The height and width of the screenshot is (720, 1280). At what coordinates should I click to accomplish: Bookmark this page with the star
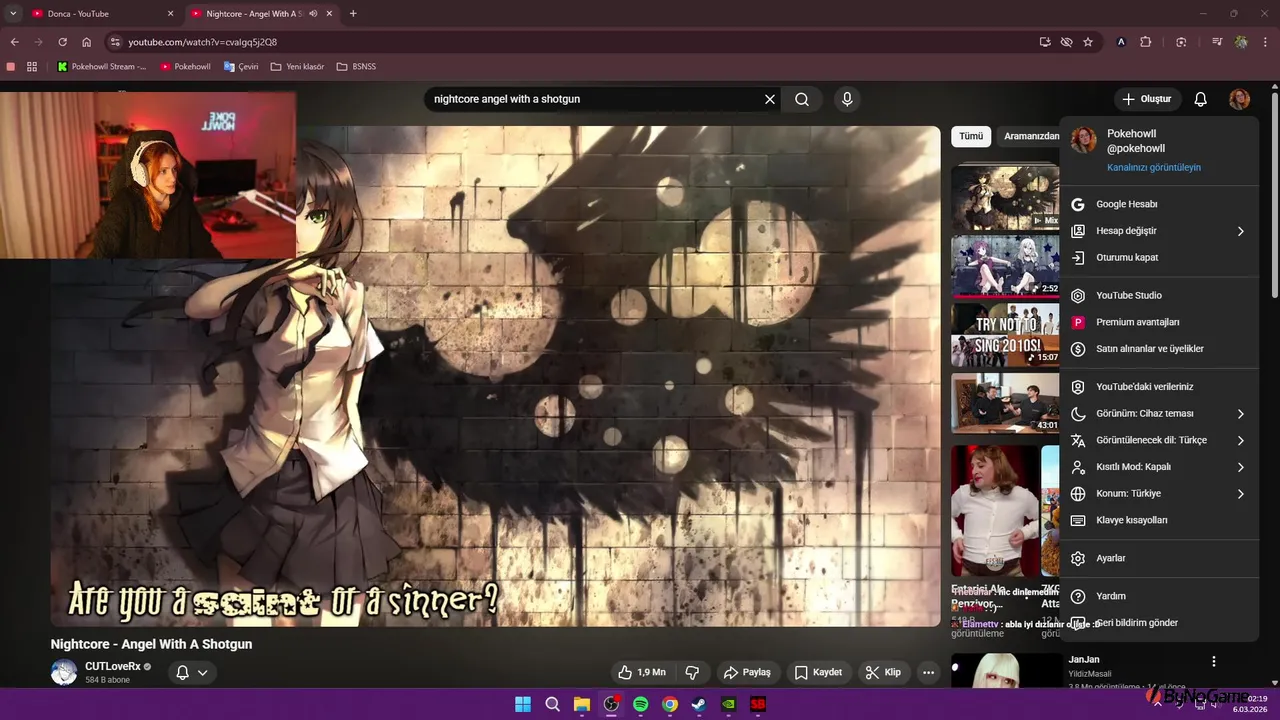coord(1088,42)
